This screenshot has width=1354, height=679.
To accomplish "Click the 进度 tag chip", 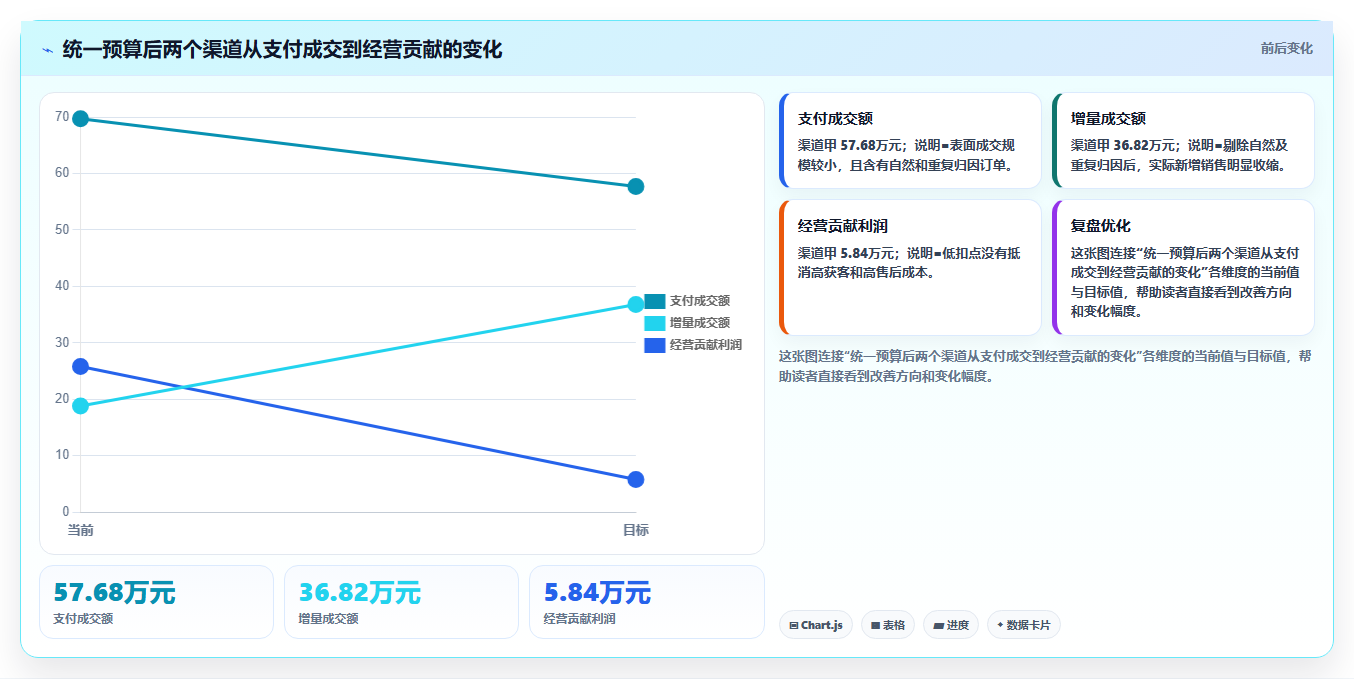I will [951, 625].
